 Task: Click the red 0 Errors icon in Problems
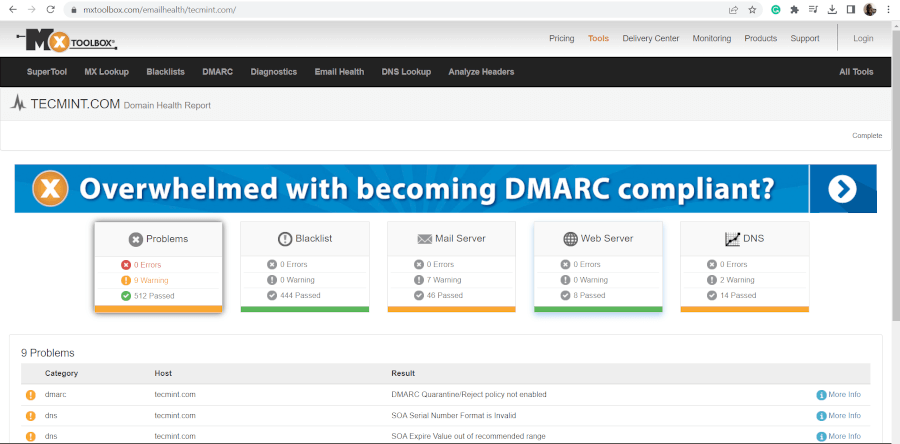point(126,265)
